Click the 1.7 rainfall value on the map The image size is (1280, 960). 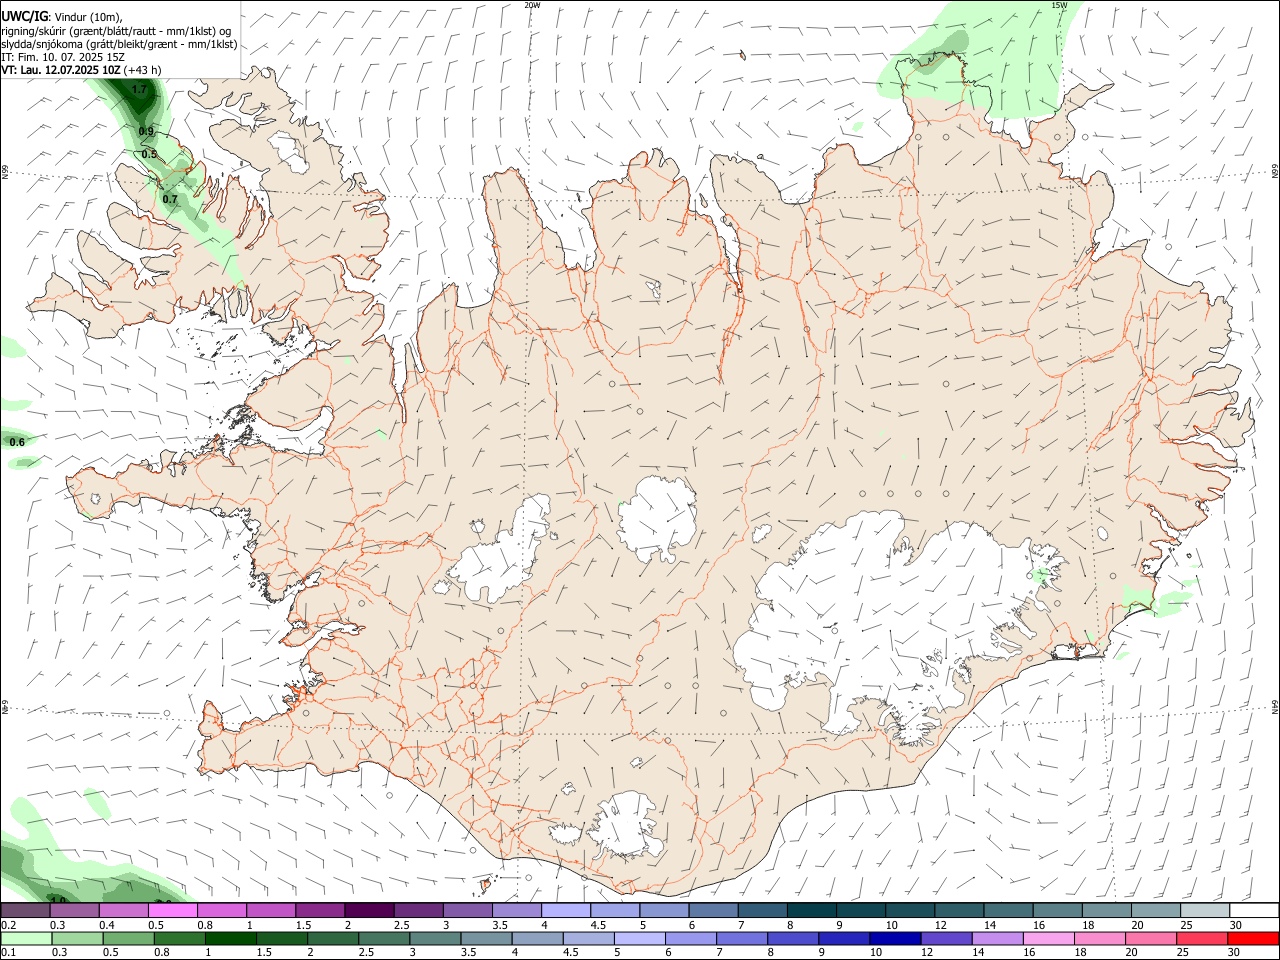(x=139, y=90)
